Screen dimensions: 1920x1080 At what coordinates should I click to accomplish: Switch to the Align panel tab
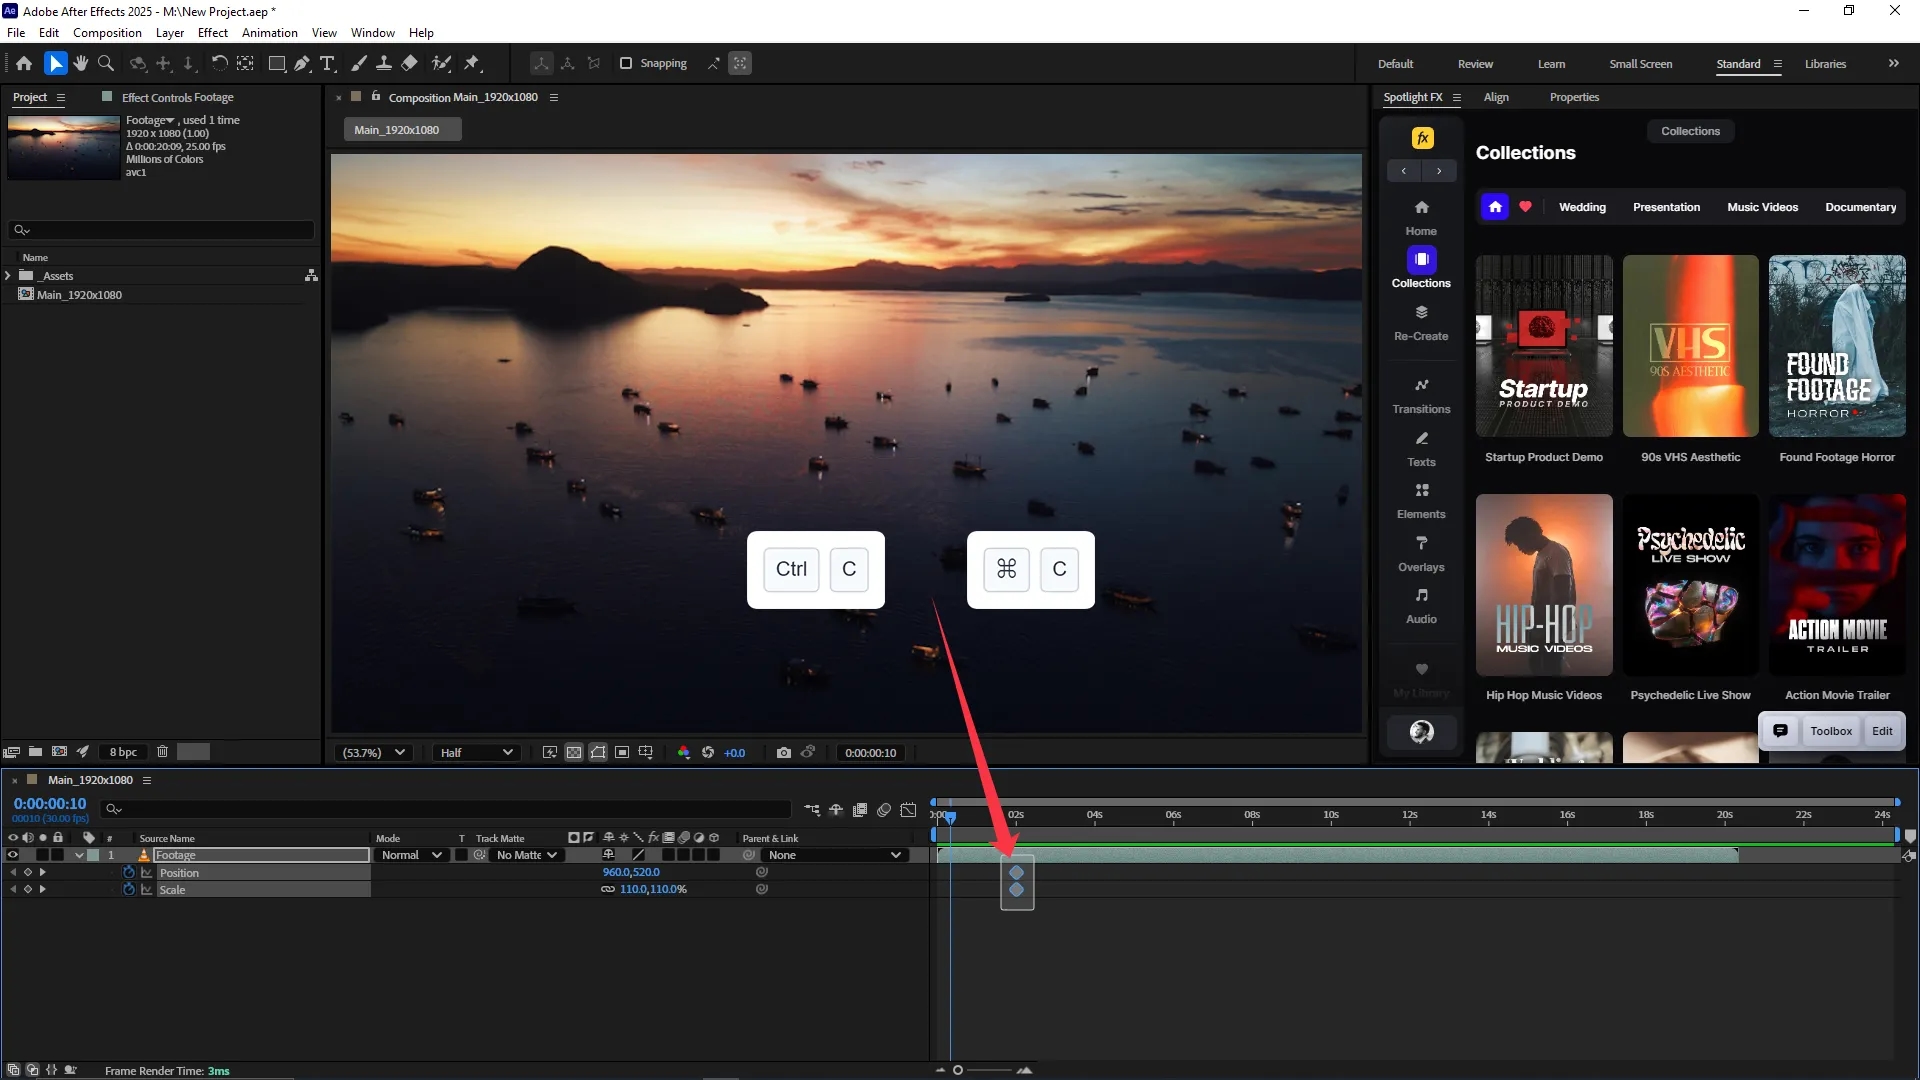(1496, 97)
